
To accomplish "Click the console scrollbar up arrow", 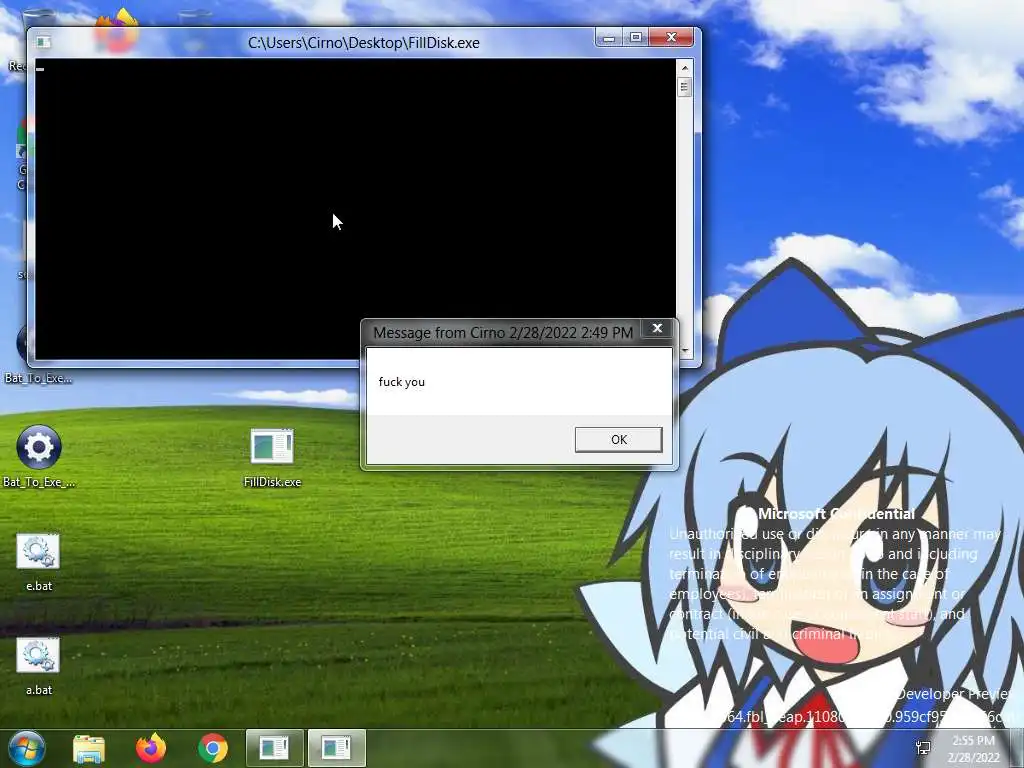I will coord(684,67).
